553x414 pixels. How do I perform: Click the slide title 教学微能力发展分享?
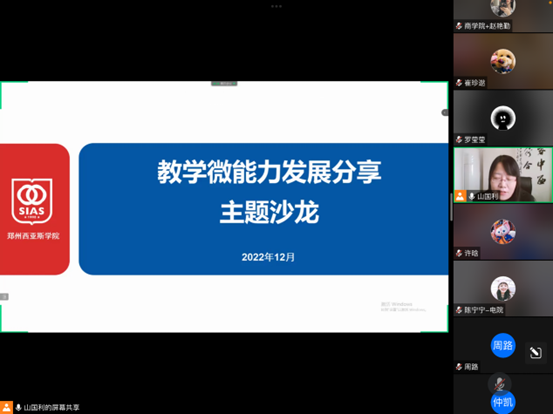[269, 172]
